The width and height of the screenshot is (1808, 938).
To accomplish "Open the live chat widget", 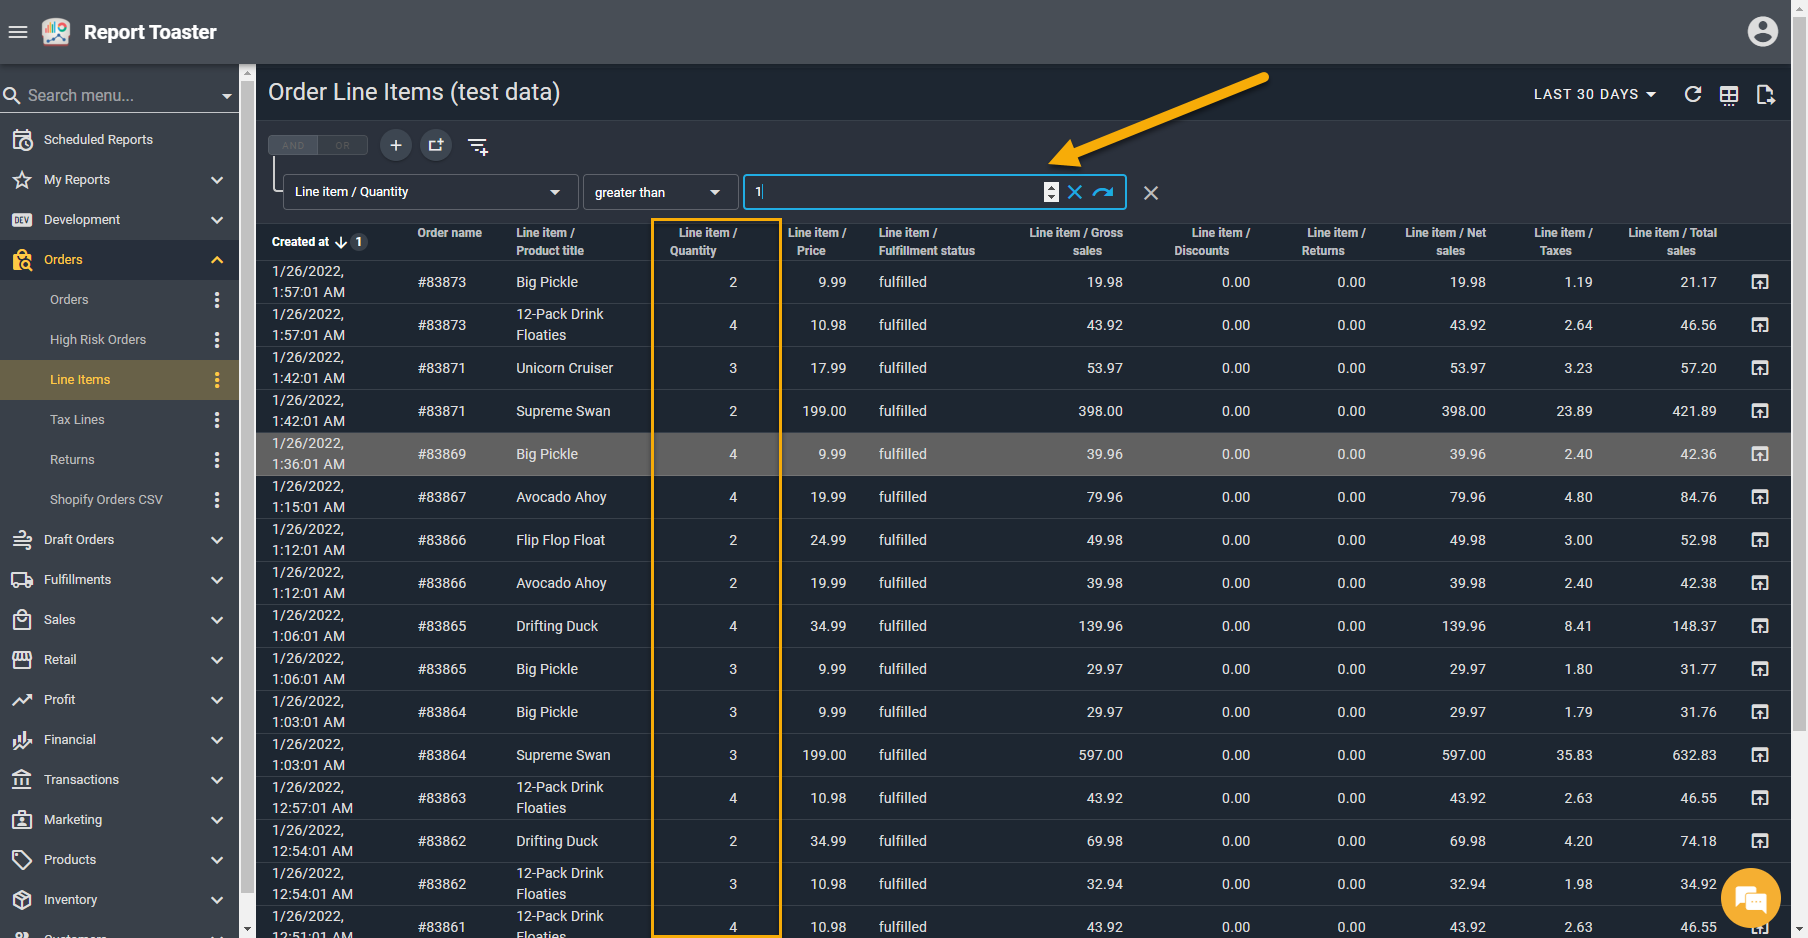I will (1750, 898).
